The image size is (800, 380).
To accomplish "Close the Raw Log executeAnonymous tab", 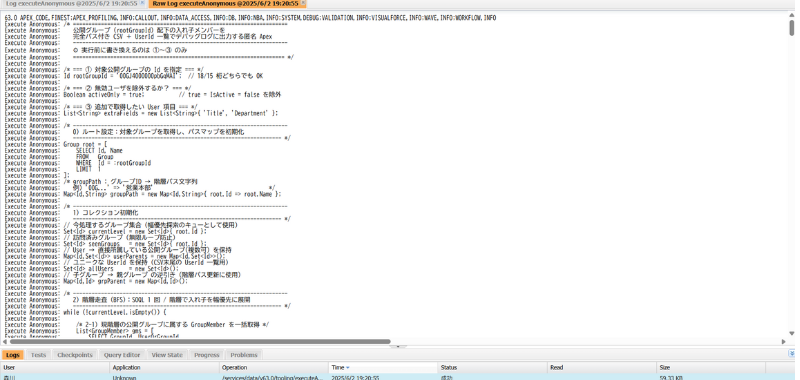I will pyautogui.click(x=303, y=4).
